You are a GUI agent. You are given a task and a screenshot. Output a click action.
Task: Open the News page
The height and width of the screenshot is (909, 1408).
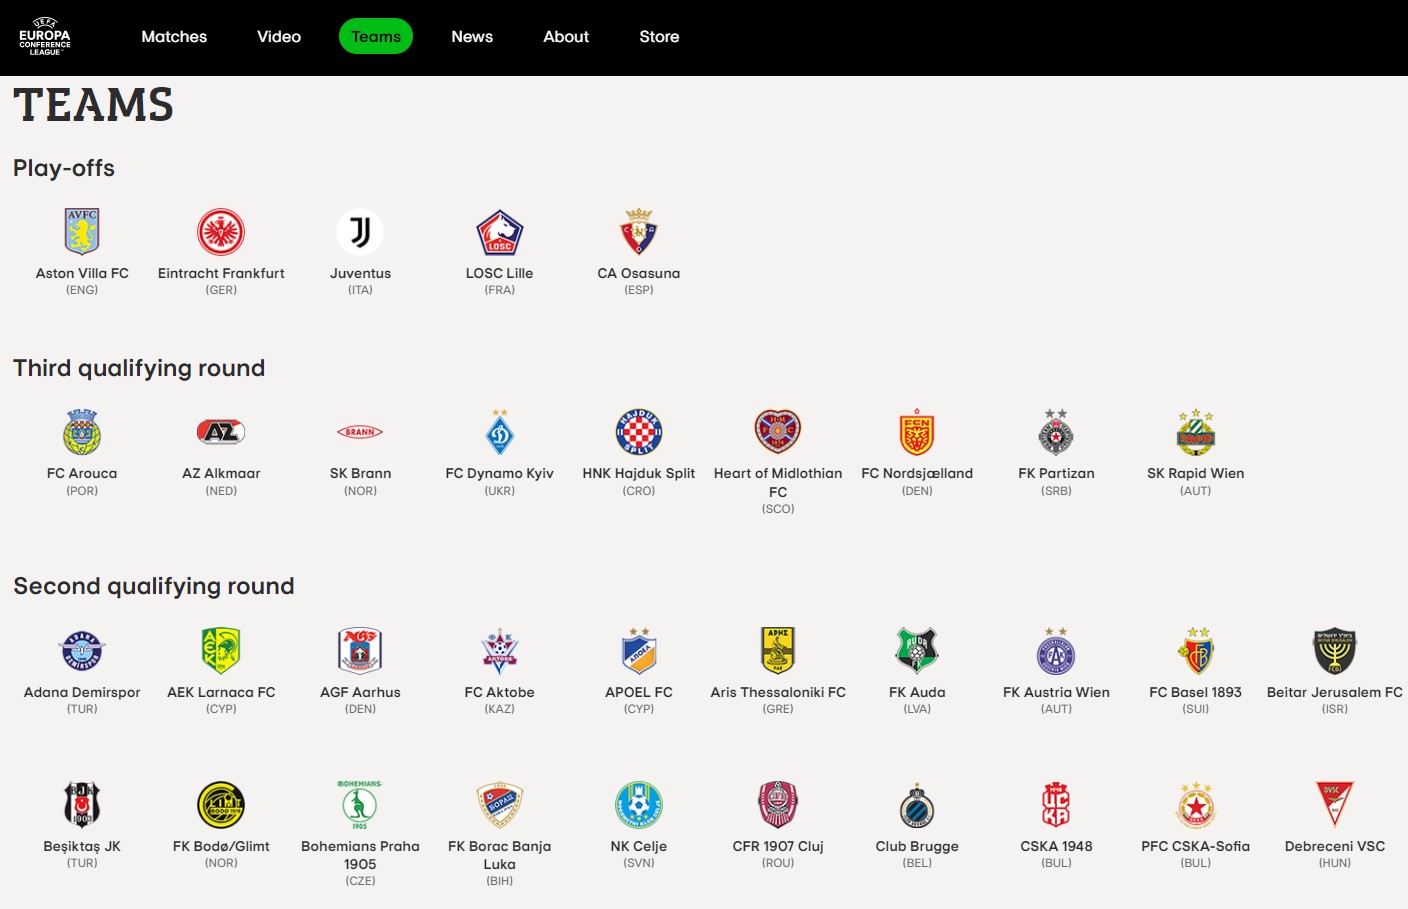(472, 37)
